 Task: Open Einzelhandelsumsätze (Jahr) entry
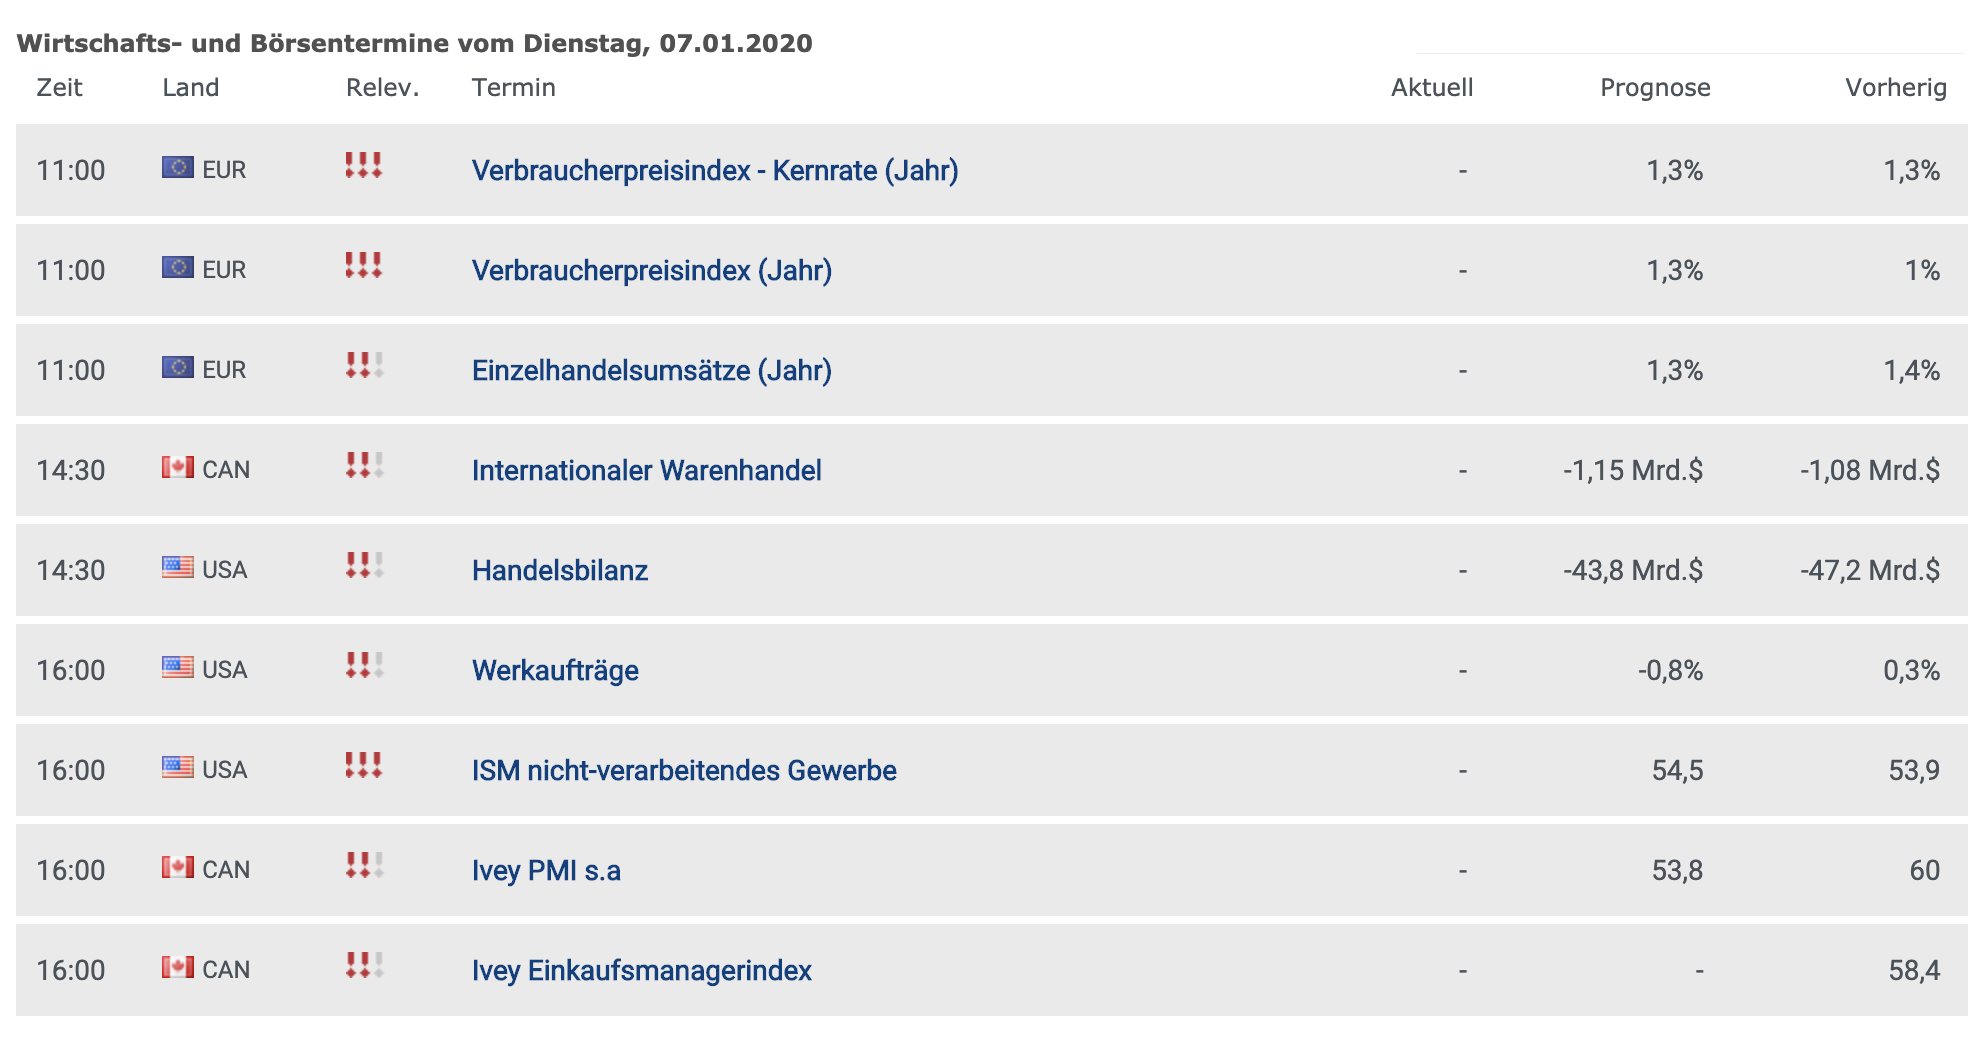652,371
